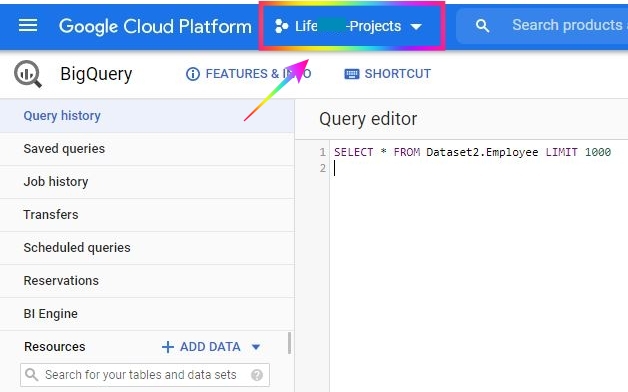The width and height of the screenshot is (628, 392).
Task: Open the hamburger navigation menu
Action: pyautogui.click(x=28, y=26)
